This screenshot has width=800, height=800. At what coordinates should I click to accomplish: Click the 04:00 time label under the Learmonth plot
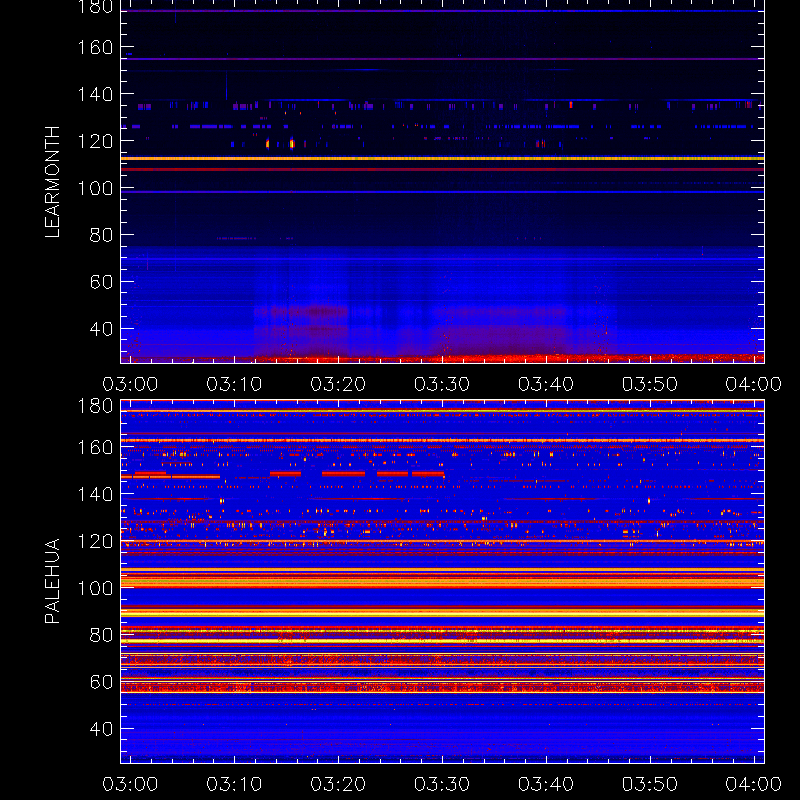pyautogui.click(x=754, y=384)
